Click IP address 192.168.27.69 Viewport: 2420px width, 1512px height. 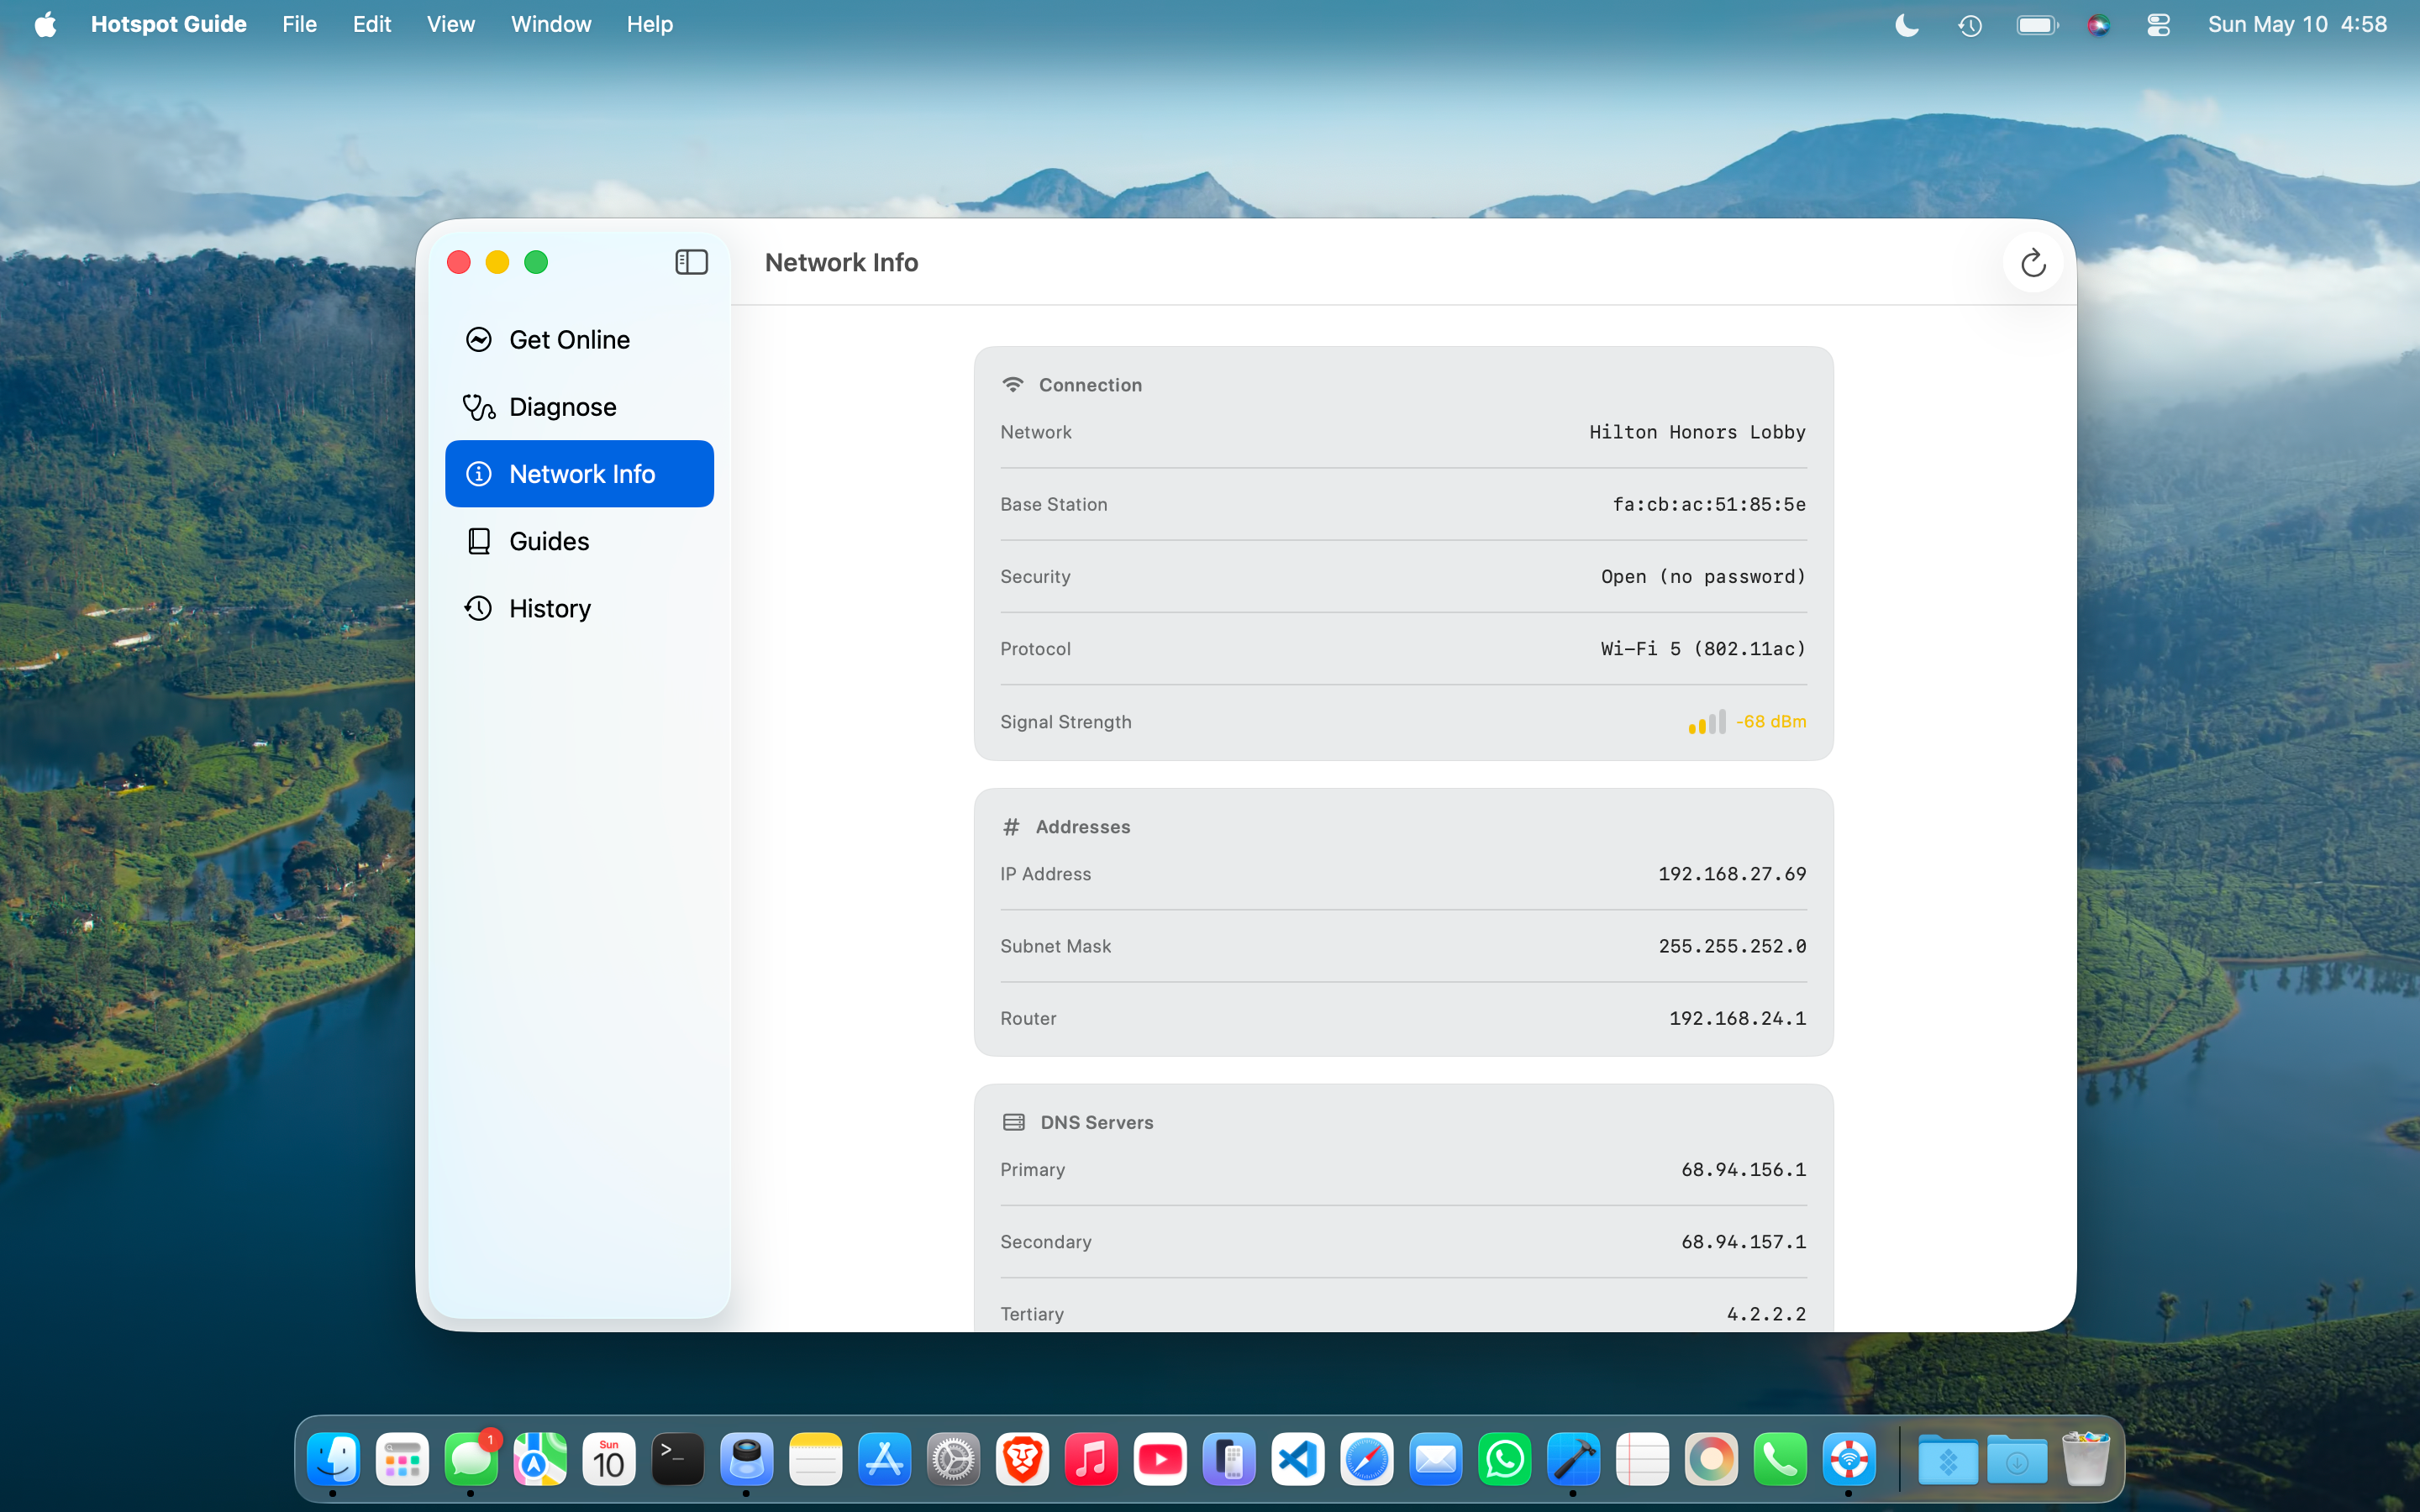coord(1732,874)
